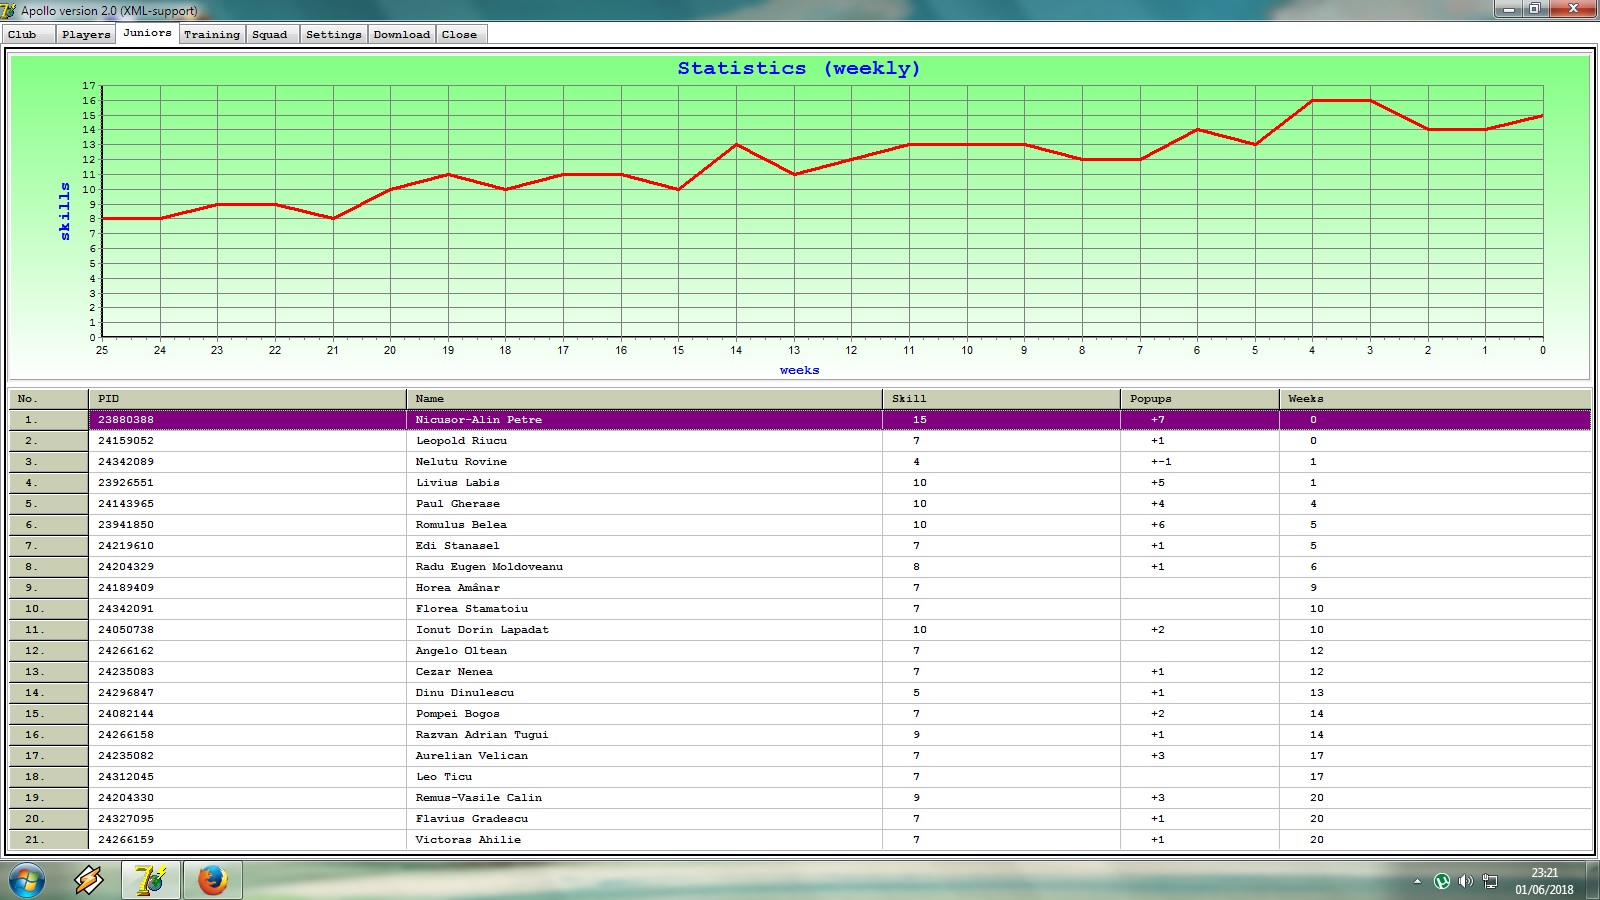Open the Training tab
Image resolution: width=1600 pixels, height=900 pixels.
(x=212, y=34)
